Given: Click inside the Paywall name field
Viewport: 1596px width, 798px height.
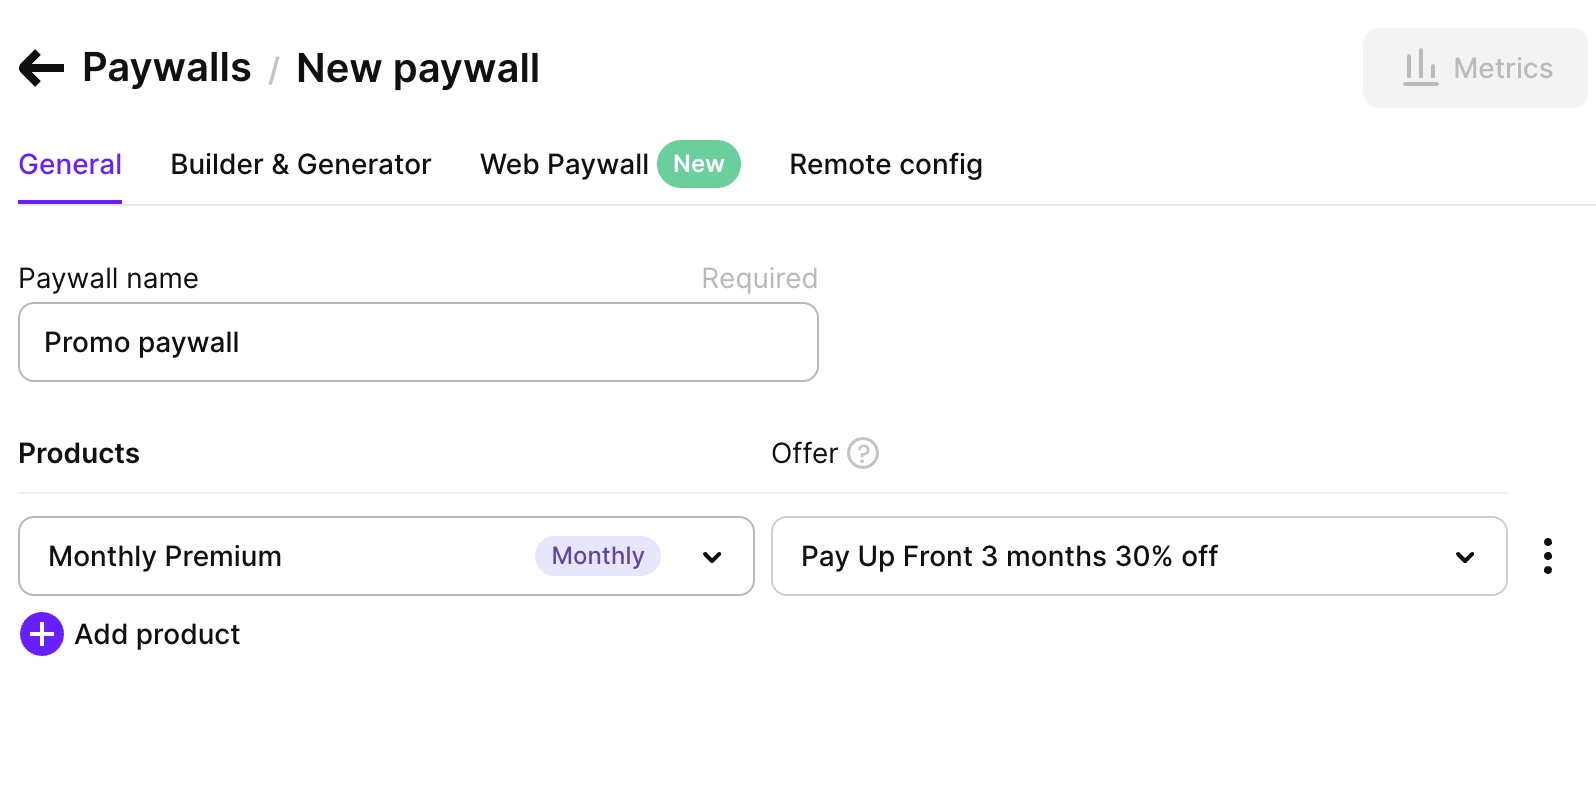Looking at the screenshot, I should click(x=418, y=341).
